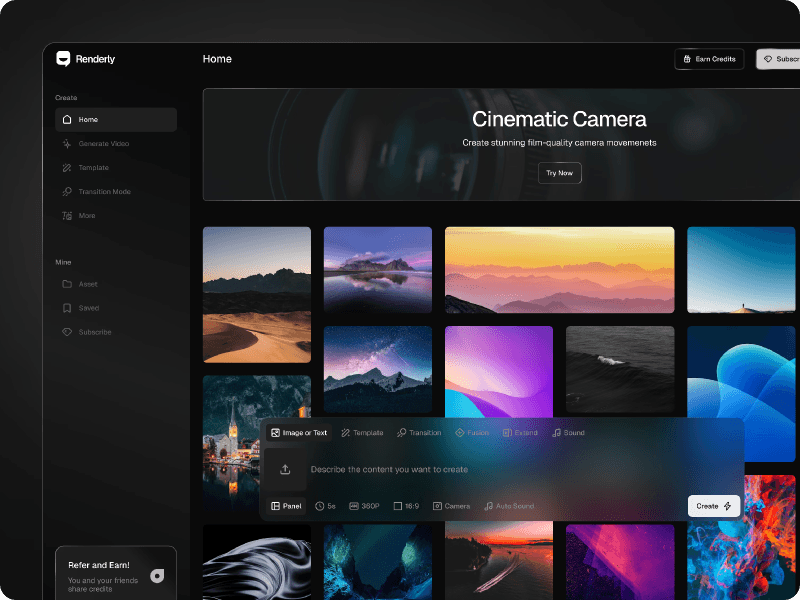Image resolution: width=800 pixels, height=600 pixels.
Task: Click the Cinematic Camera banner title
Action: (x=559, y=119)
